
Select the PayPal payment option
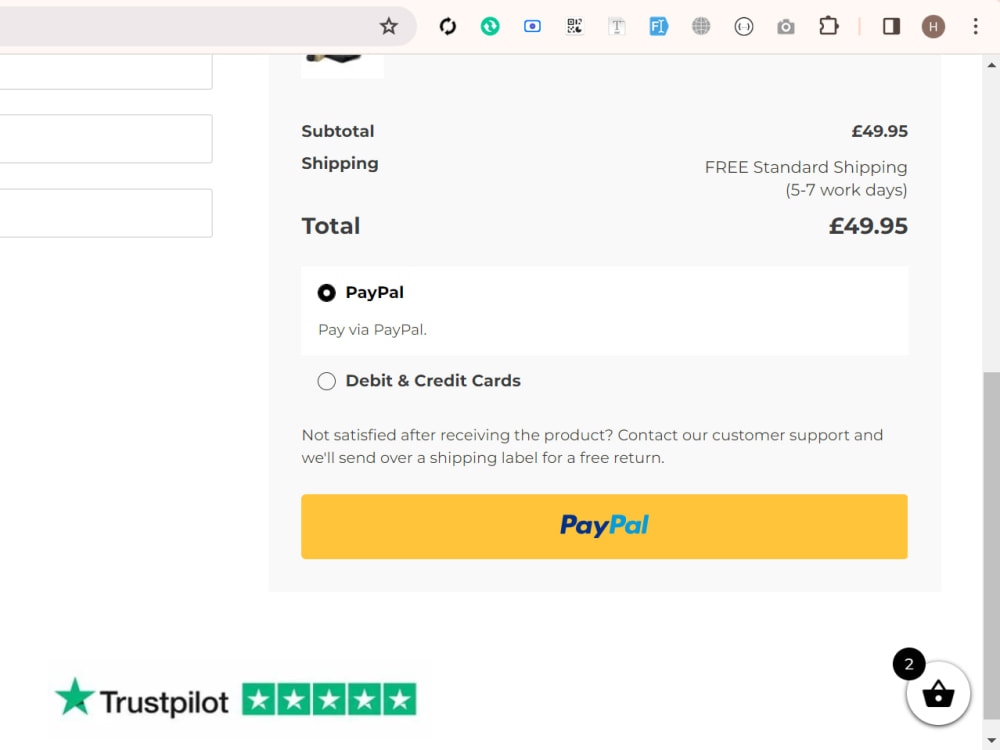point(327,293)
